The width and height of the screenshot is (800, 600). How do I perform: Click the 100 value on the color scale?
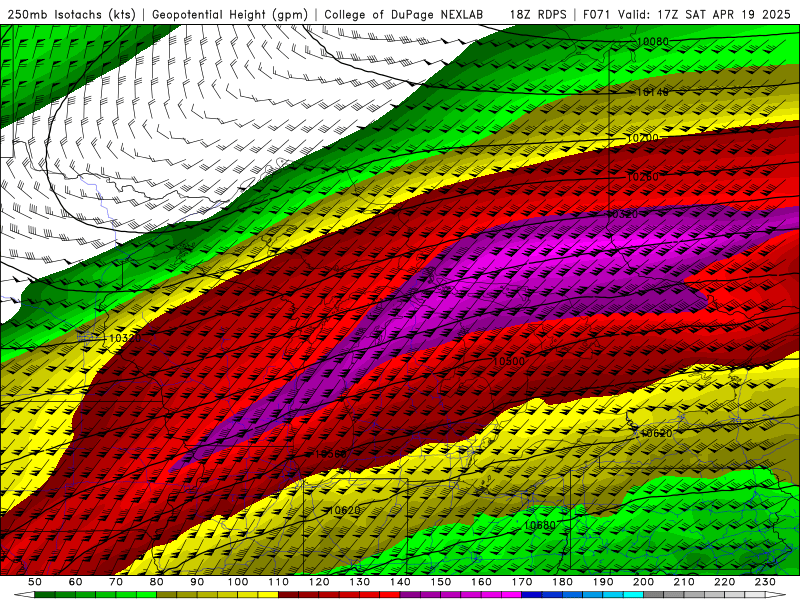click(x=238, y=582)
